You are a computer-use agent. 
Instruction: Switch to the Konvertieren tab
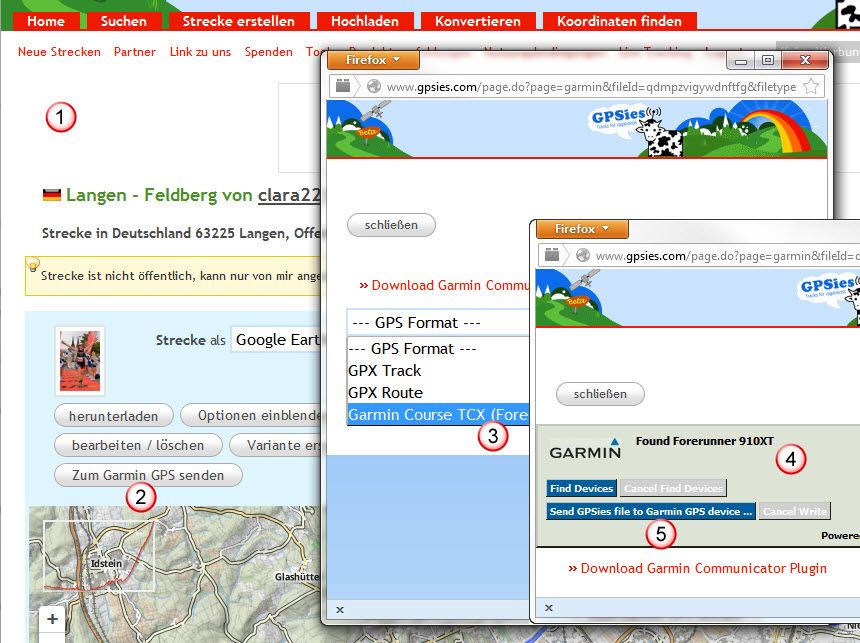tap(477, 20)
